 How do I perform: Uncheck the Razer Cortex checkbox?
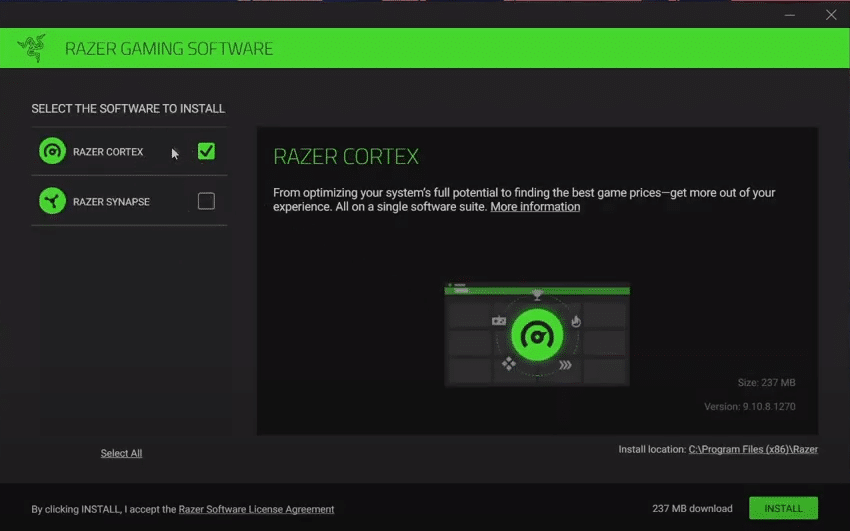pyautogui.click(x=206, y=151)
